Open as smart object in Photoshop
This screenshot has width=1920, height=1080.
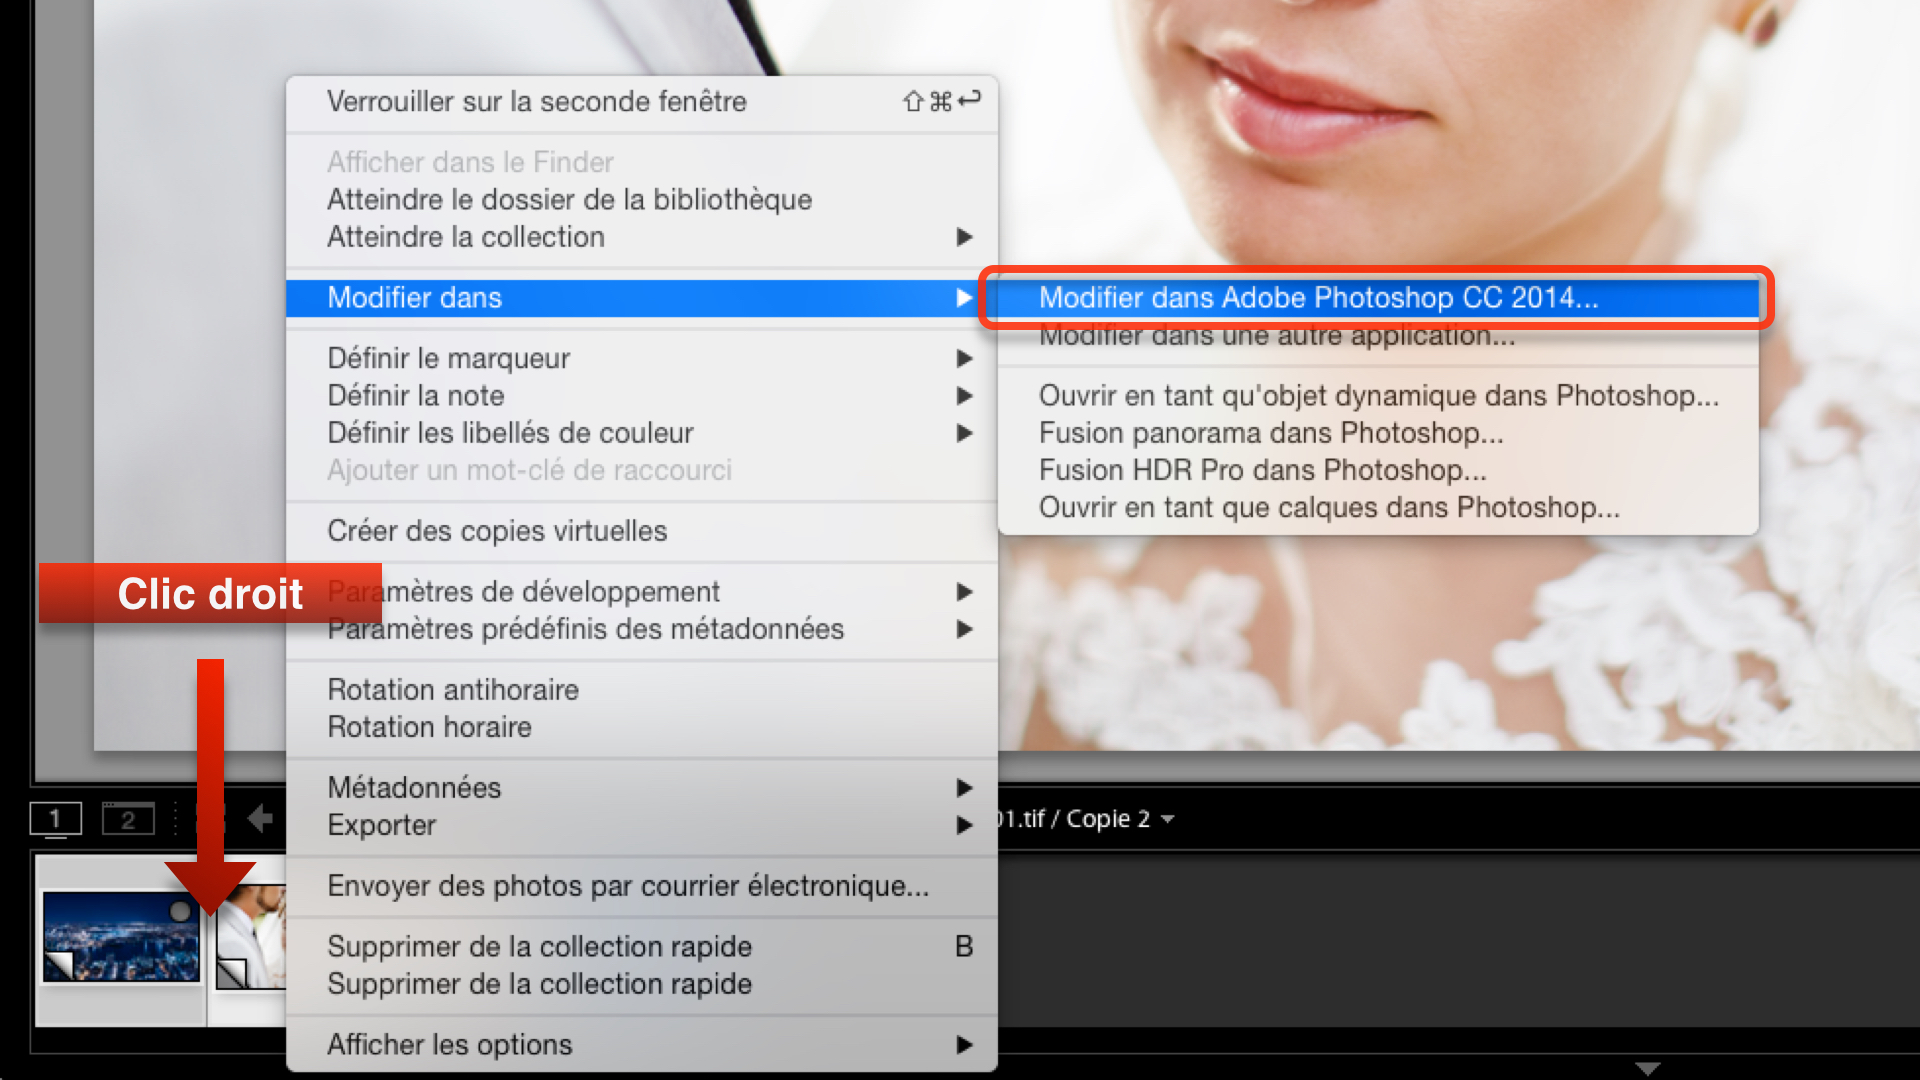pyautogui.click(x=1378, y=396)
